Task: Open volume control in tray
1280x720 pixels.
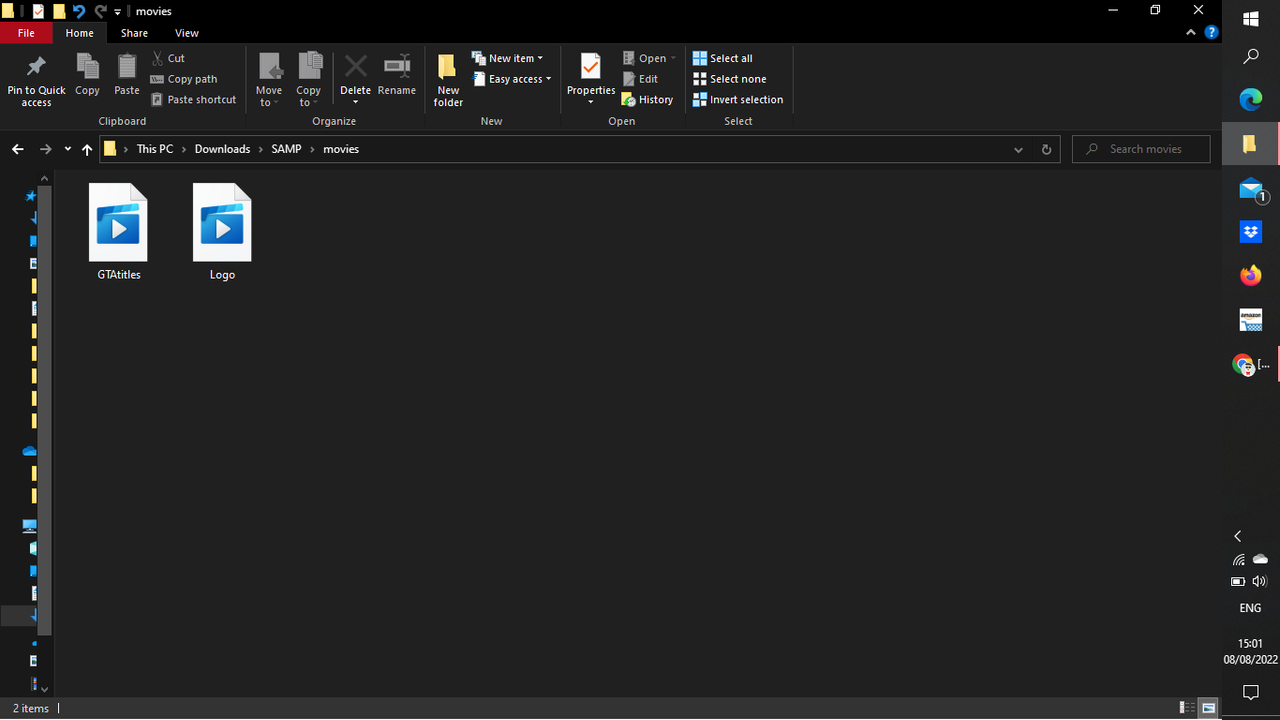Action: (1260, 581)
